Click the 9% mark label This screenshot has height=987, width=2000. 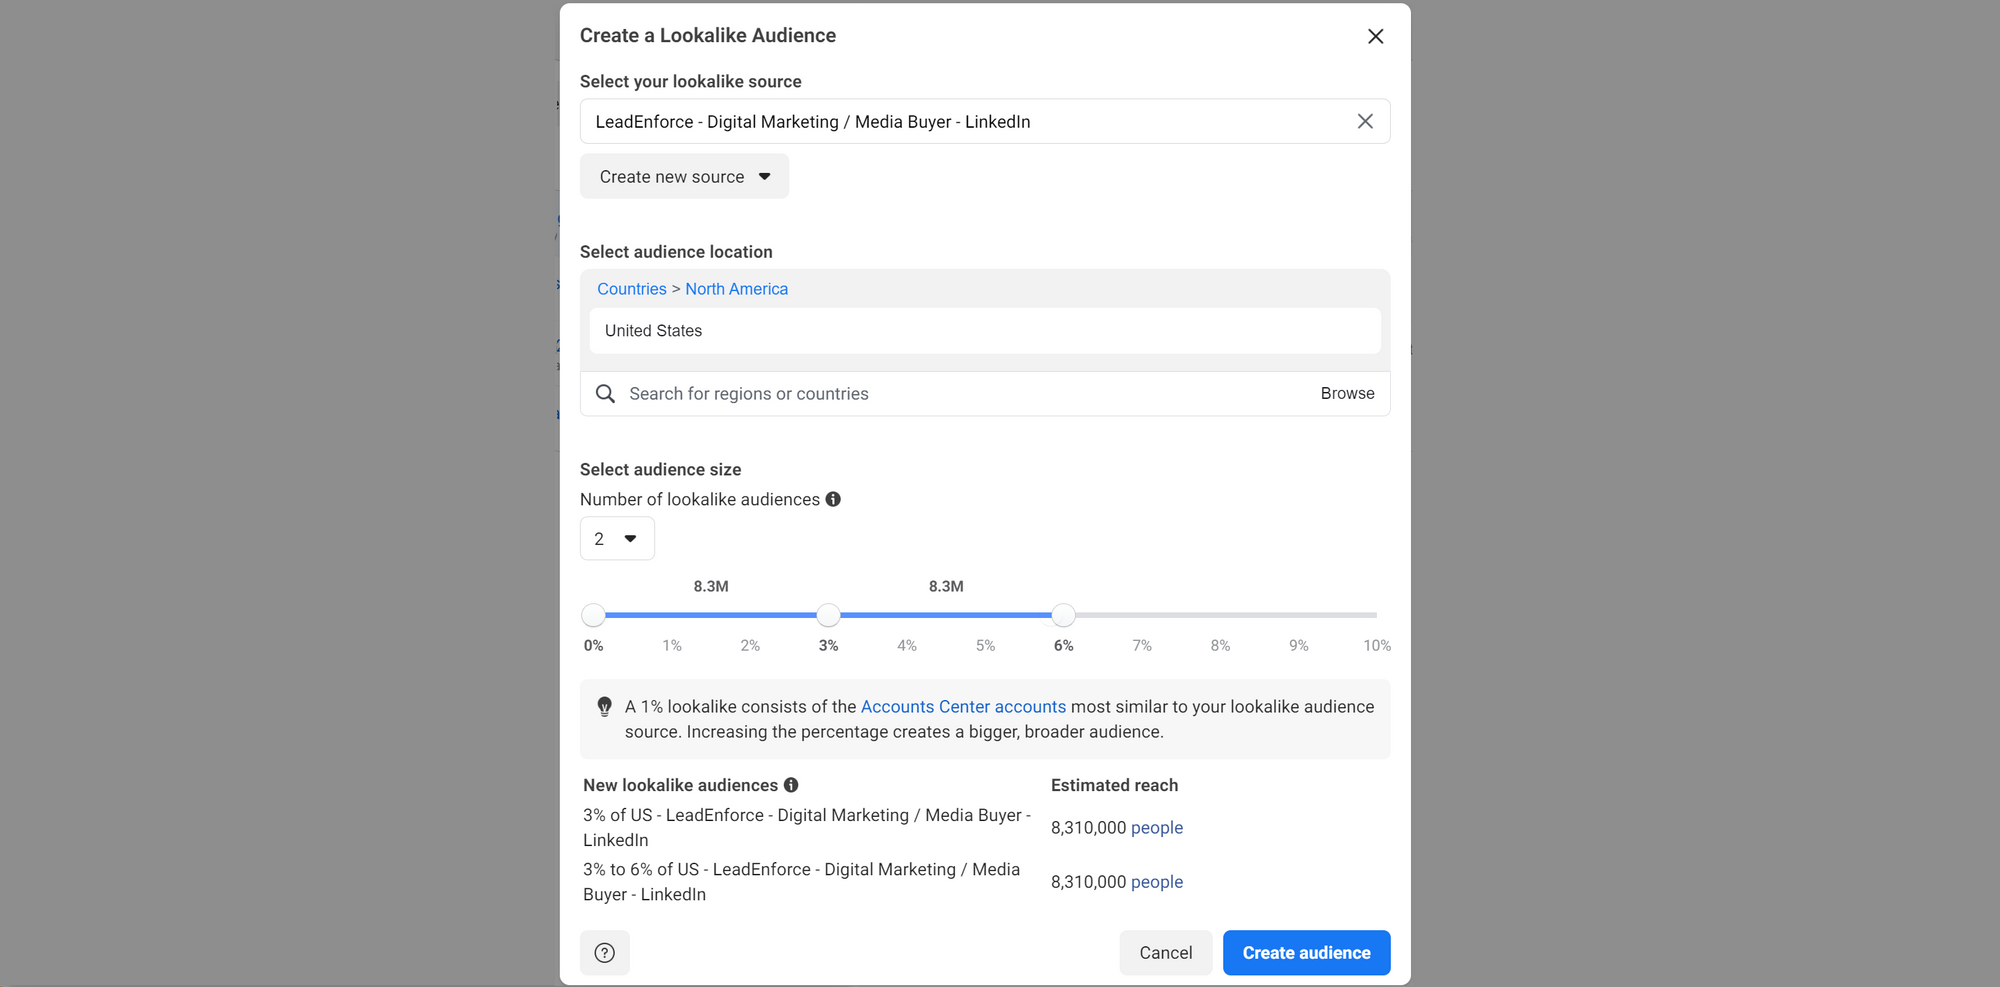point(1298,646)
